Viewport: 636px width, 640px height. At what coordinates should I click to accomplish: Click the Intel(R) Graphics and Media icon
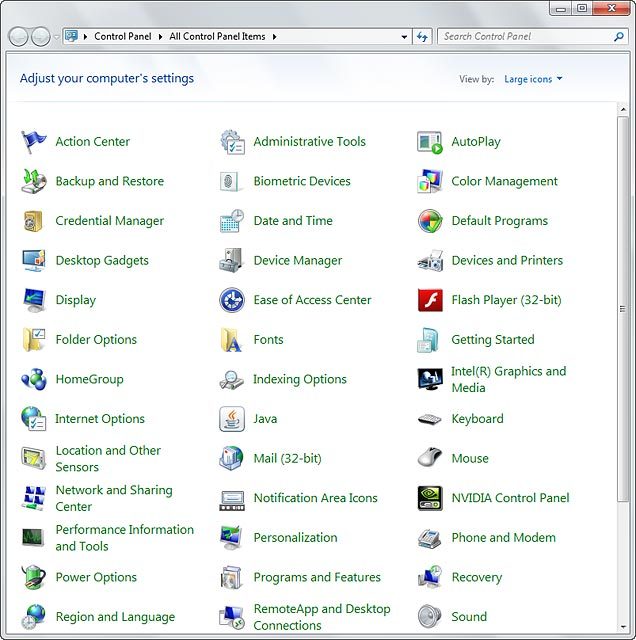pyautogui.click(x=430, y=379)
